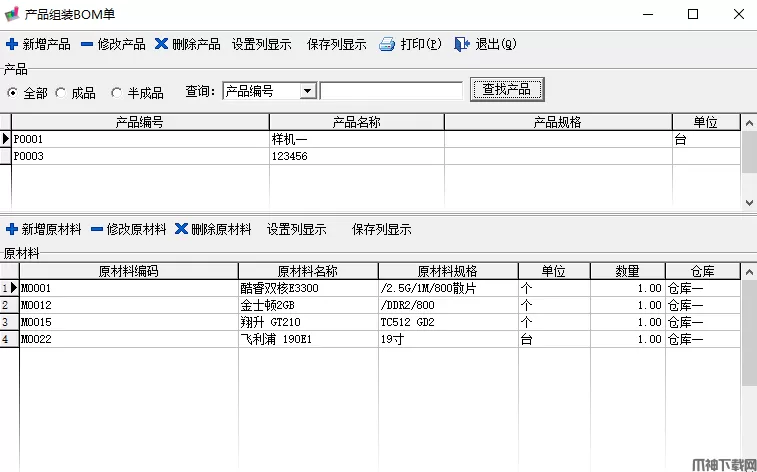The width and height of the screenshot is (757, 472).
Task: Open the 产品编号 query dropdown
Action: click(x=308, y=91)
